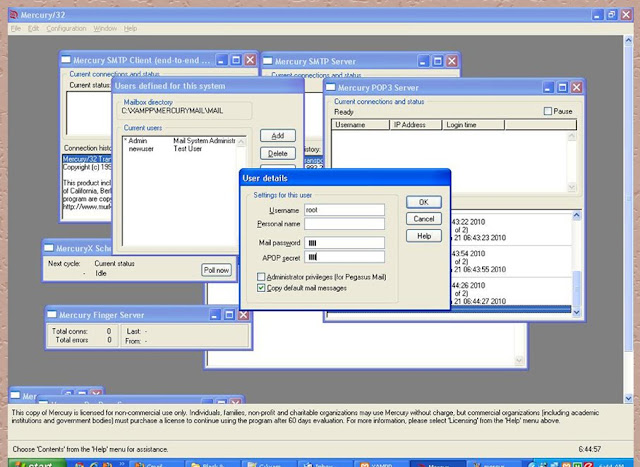Screen dimensions: 640x467
Task: Close the Mercury SMTP Client window
Action: pyautogui.click(x=250, y=60)
